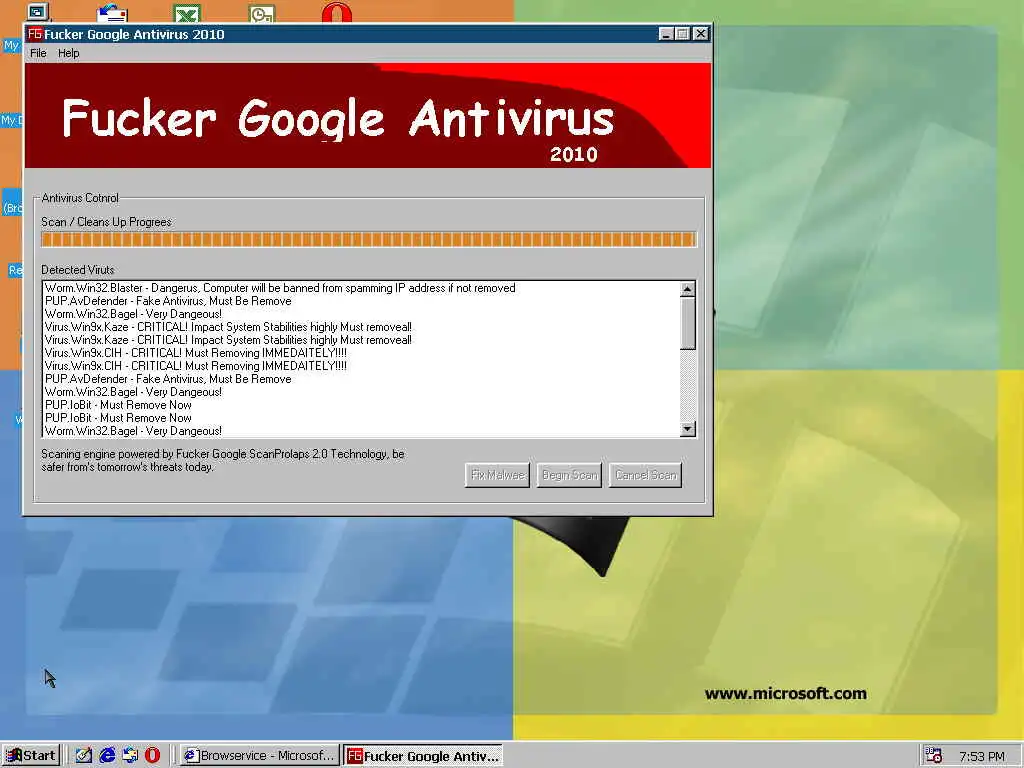Screen dimensions: 1024x768
Task: Click the Quick Launch icon between IE and Opera
Action: pos(130,756)
